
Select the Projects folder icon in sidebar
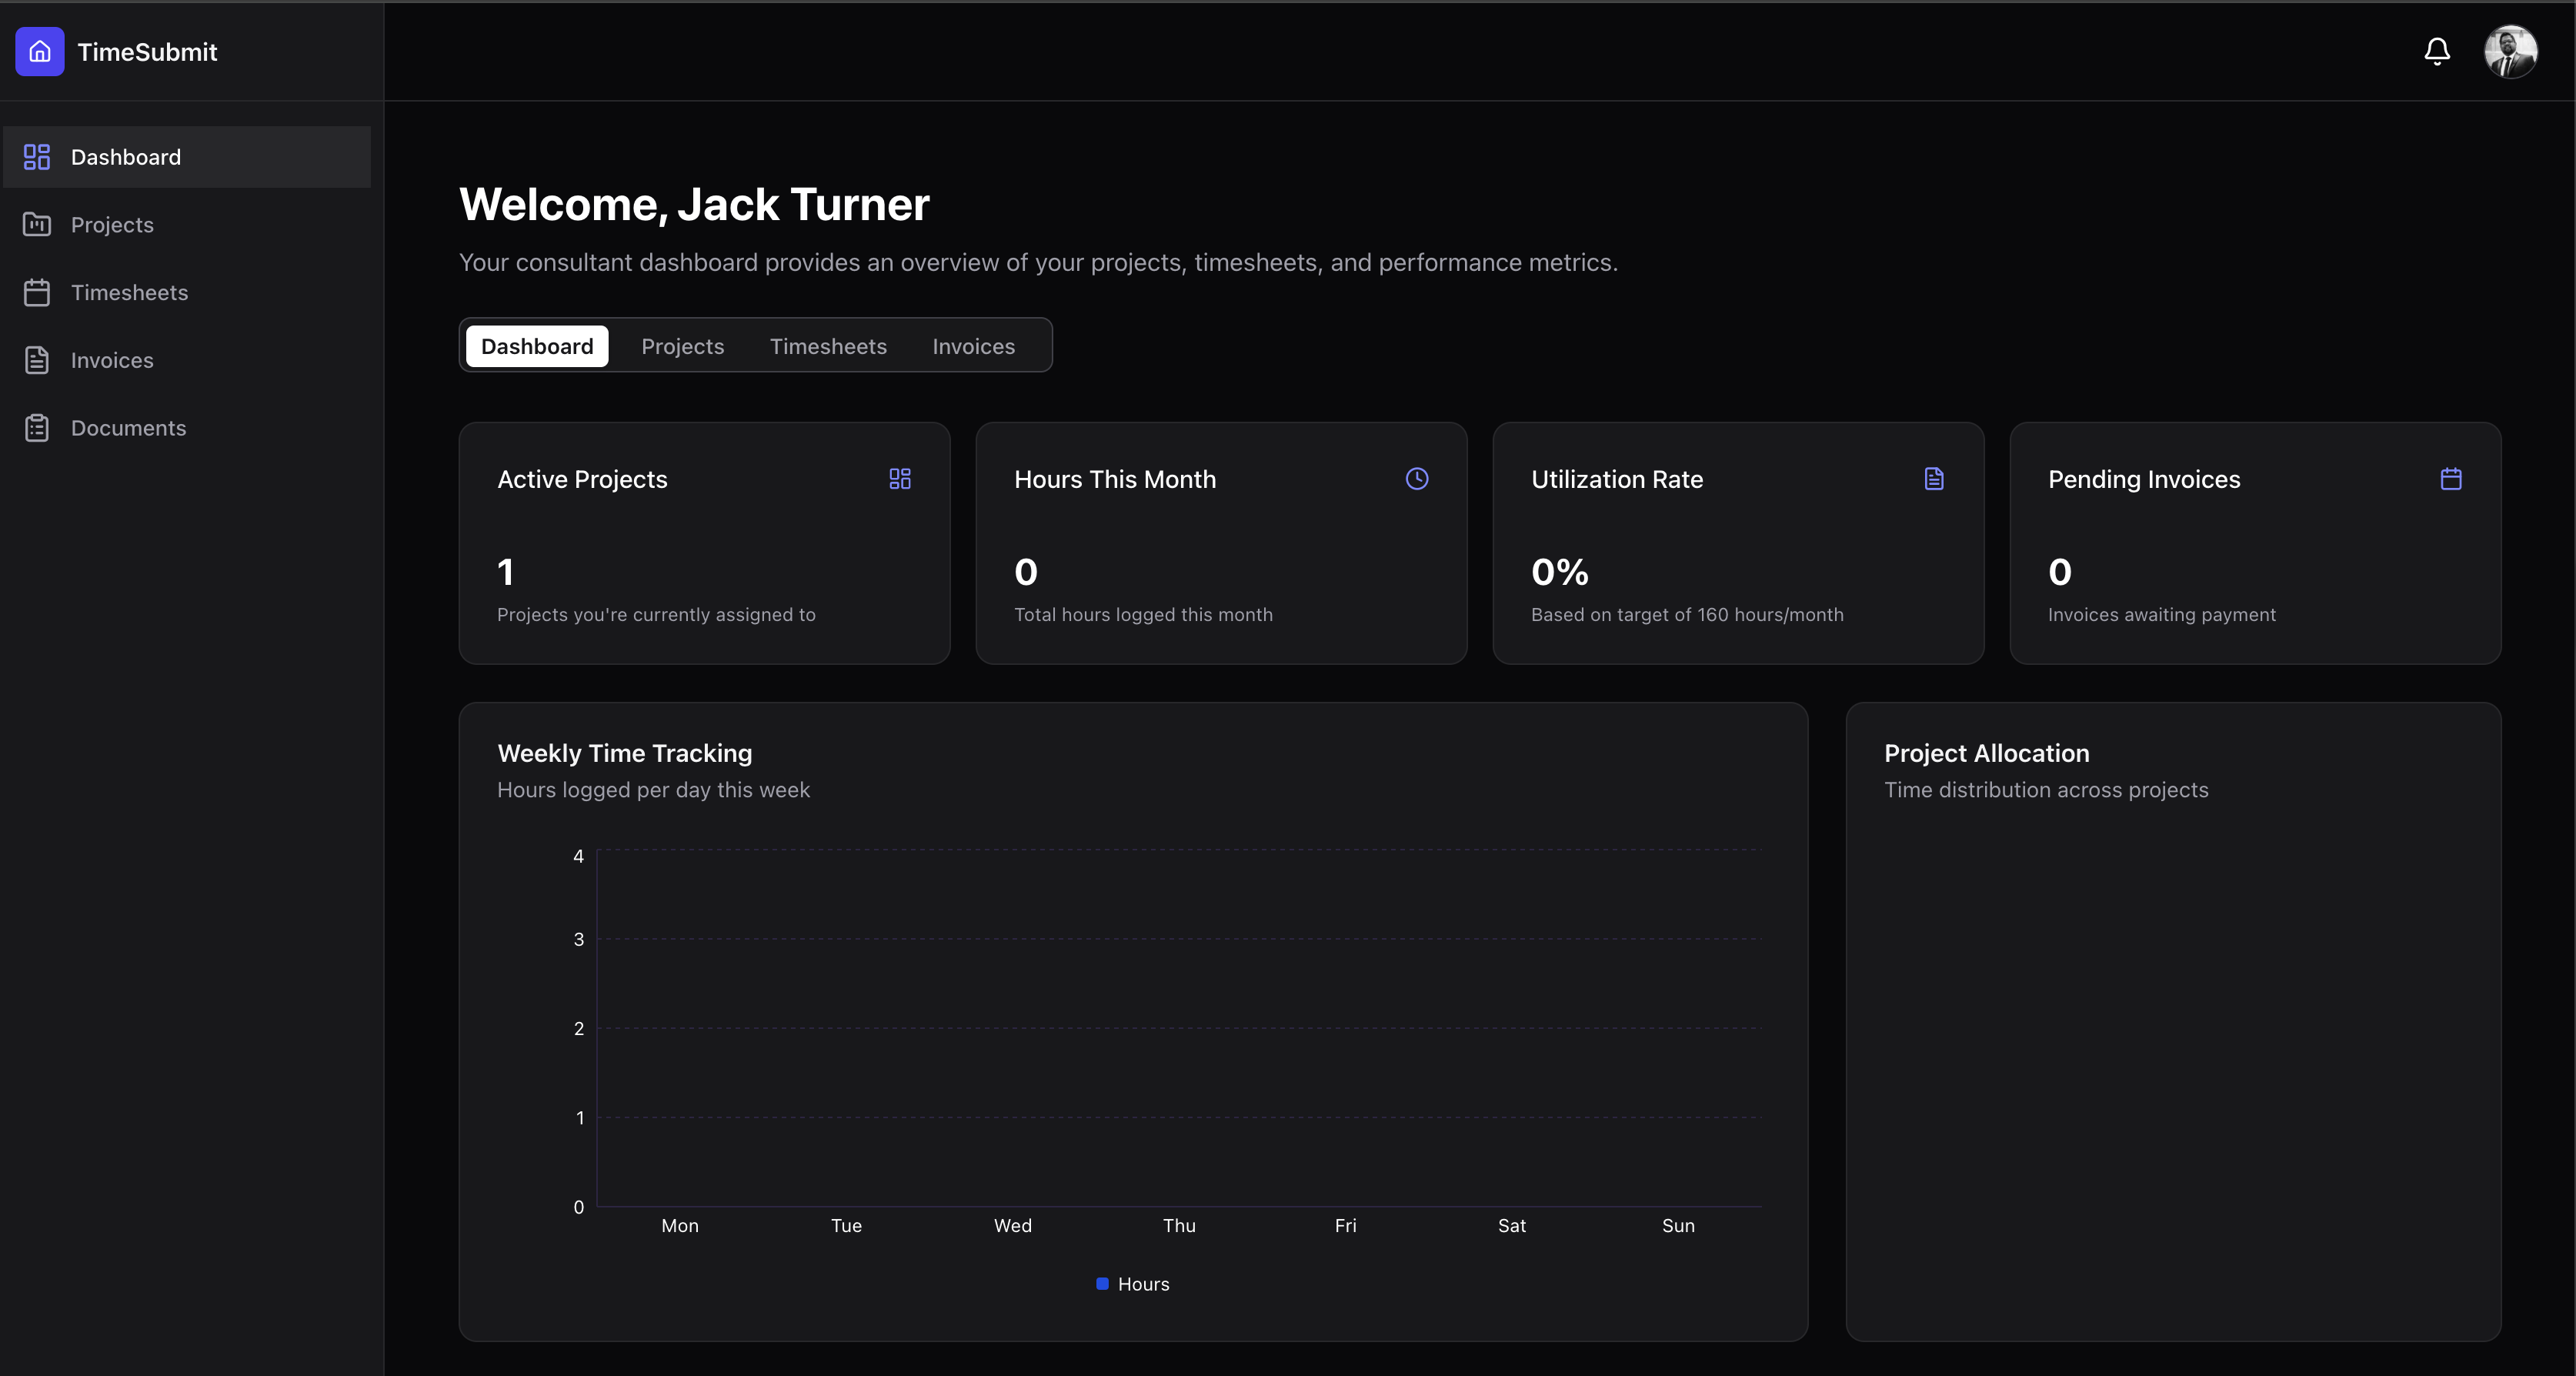(x=37, y=224)
